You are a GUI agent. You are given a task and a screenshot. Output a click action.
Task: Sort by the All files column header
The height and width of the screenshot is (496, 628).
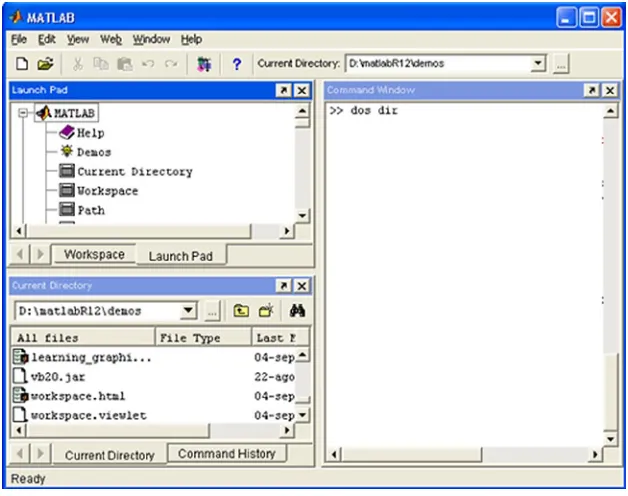pyautogui.click(x=83, y=338)
